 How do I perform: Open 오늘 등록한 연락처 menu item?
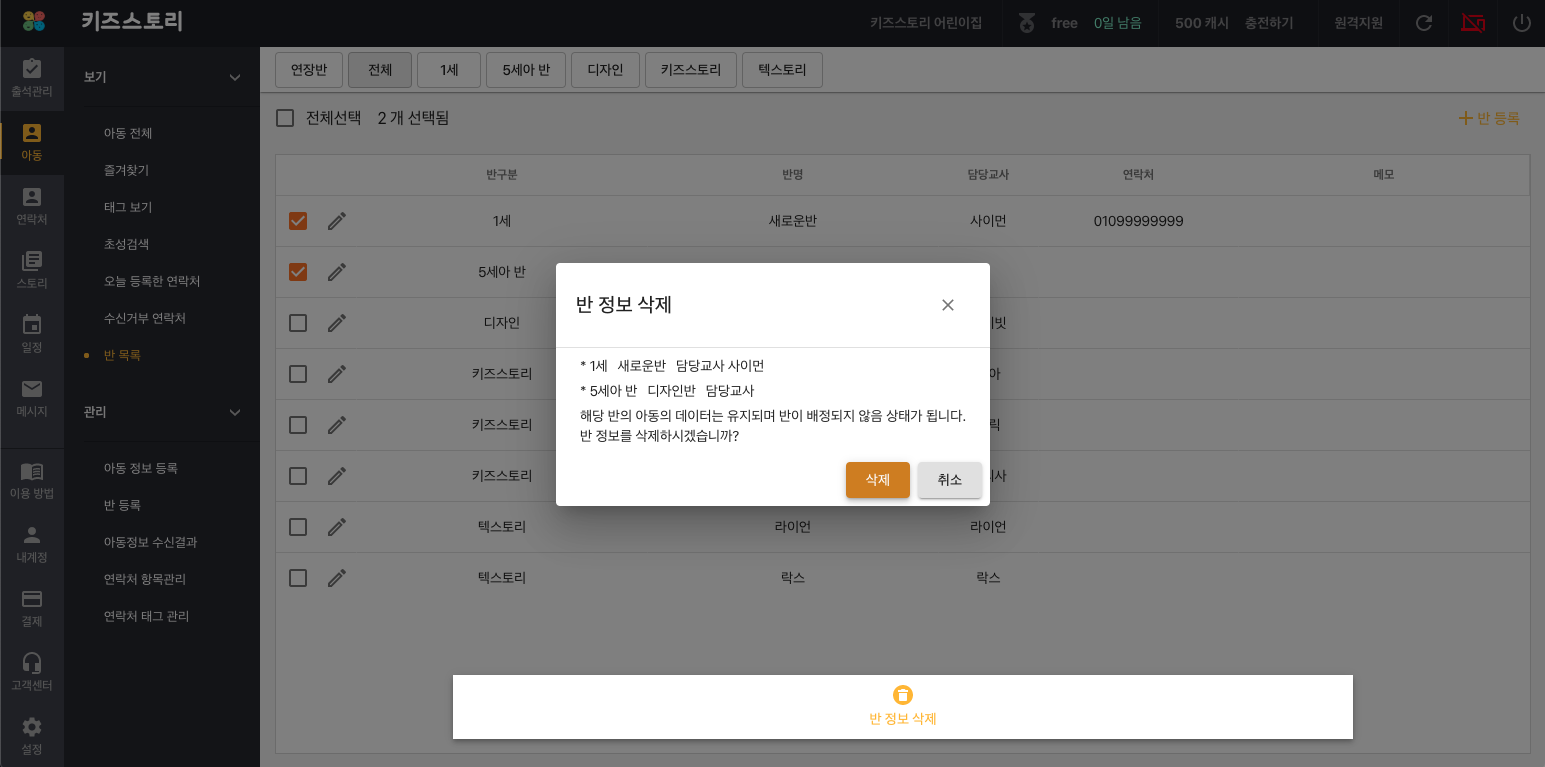click(152, 281)
